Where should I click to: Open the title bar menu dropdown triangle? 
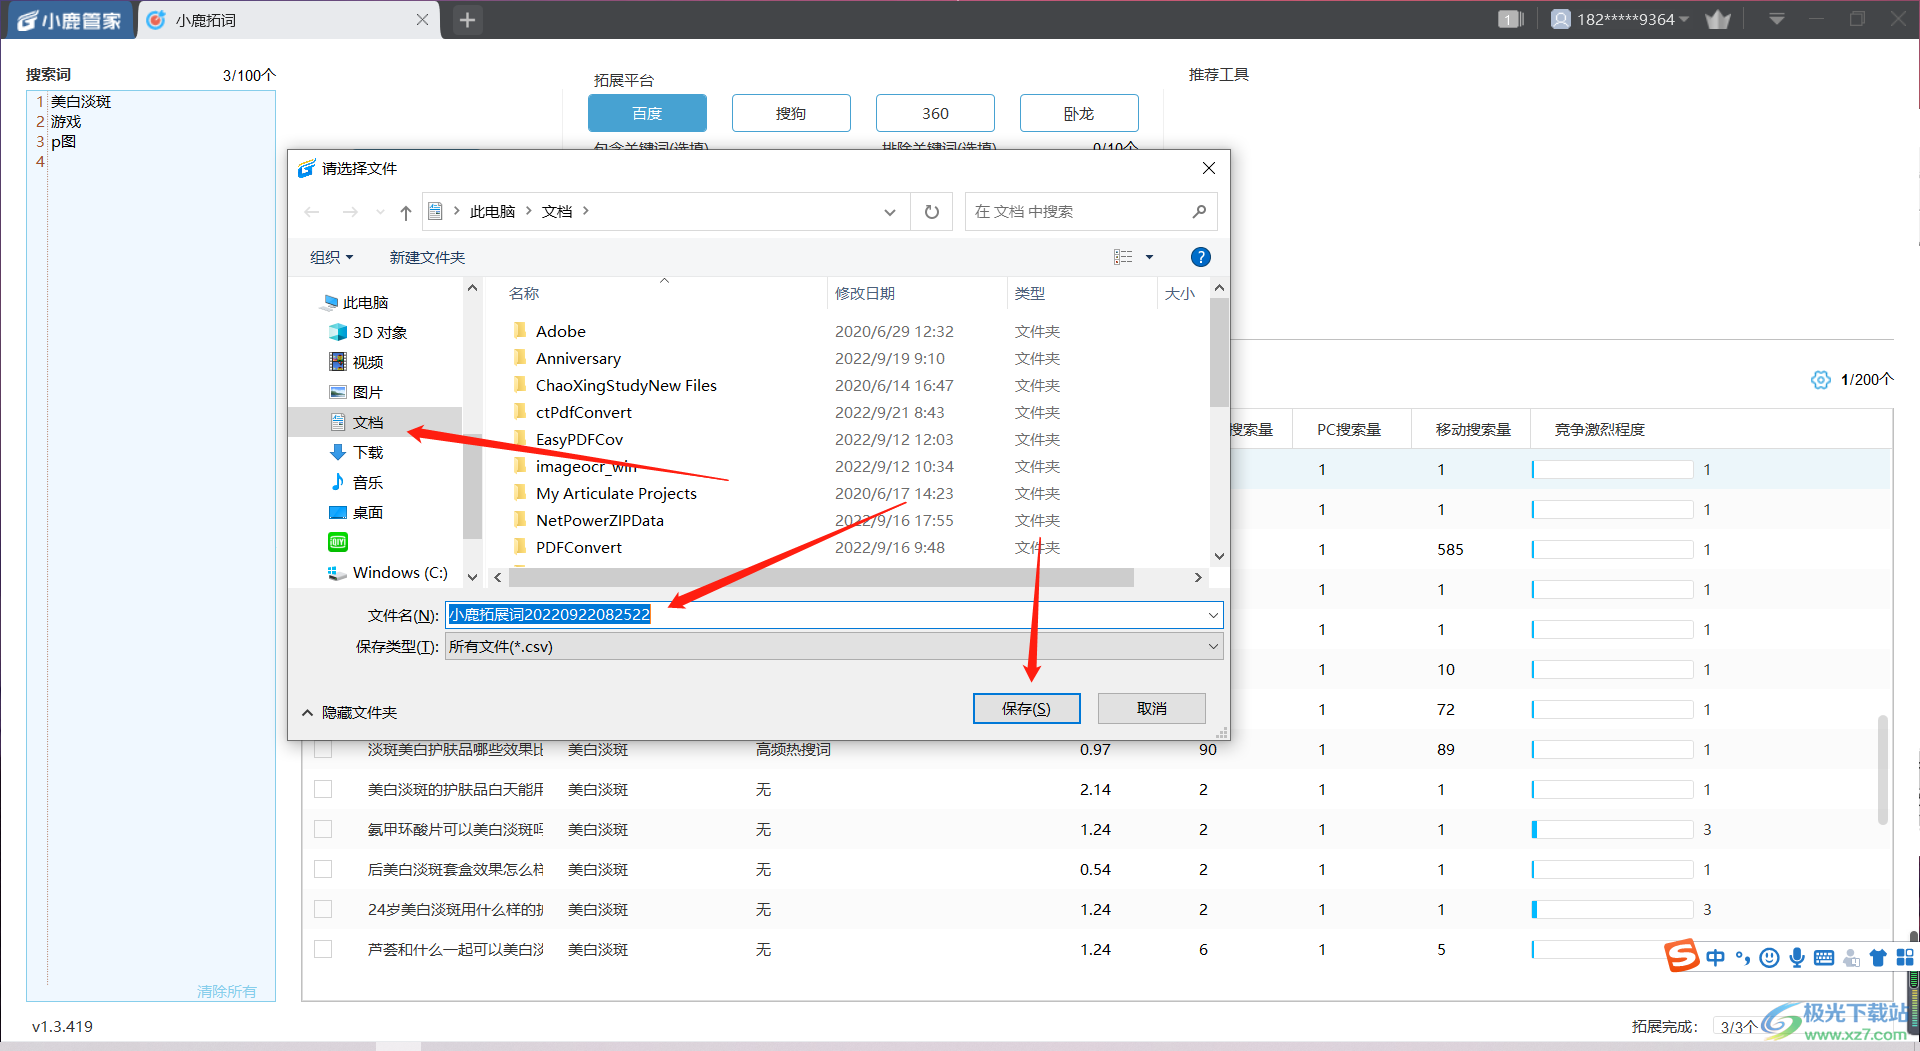pyautogui.click(x=1777, y=19)
